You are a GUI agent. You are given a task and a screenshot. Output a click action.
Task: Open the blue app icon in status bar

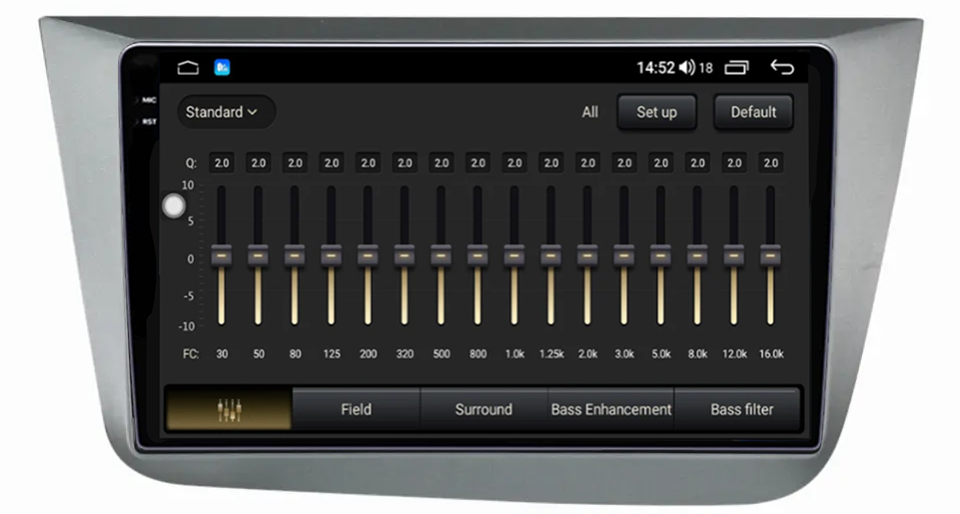(x=222, y=68)
